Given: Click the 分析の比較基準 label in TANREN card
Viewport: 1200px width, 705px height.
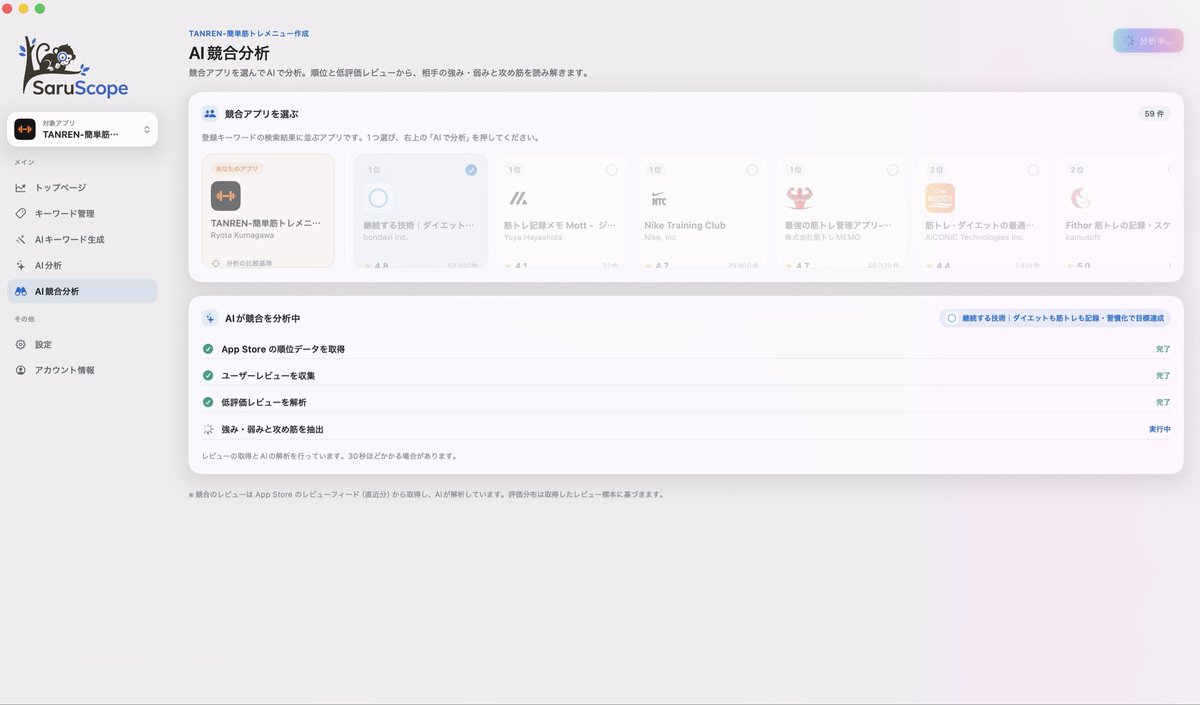Looking at the screenshot, I should [249, 263].
